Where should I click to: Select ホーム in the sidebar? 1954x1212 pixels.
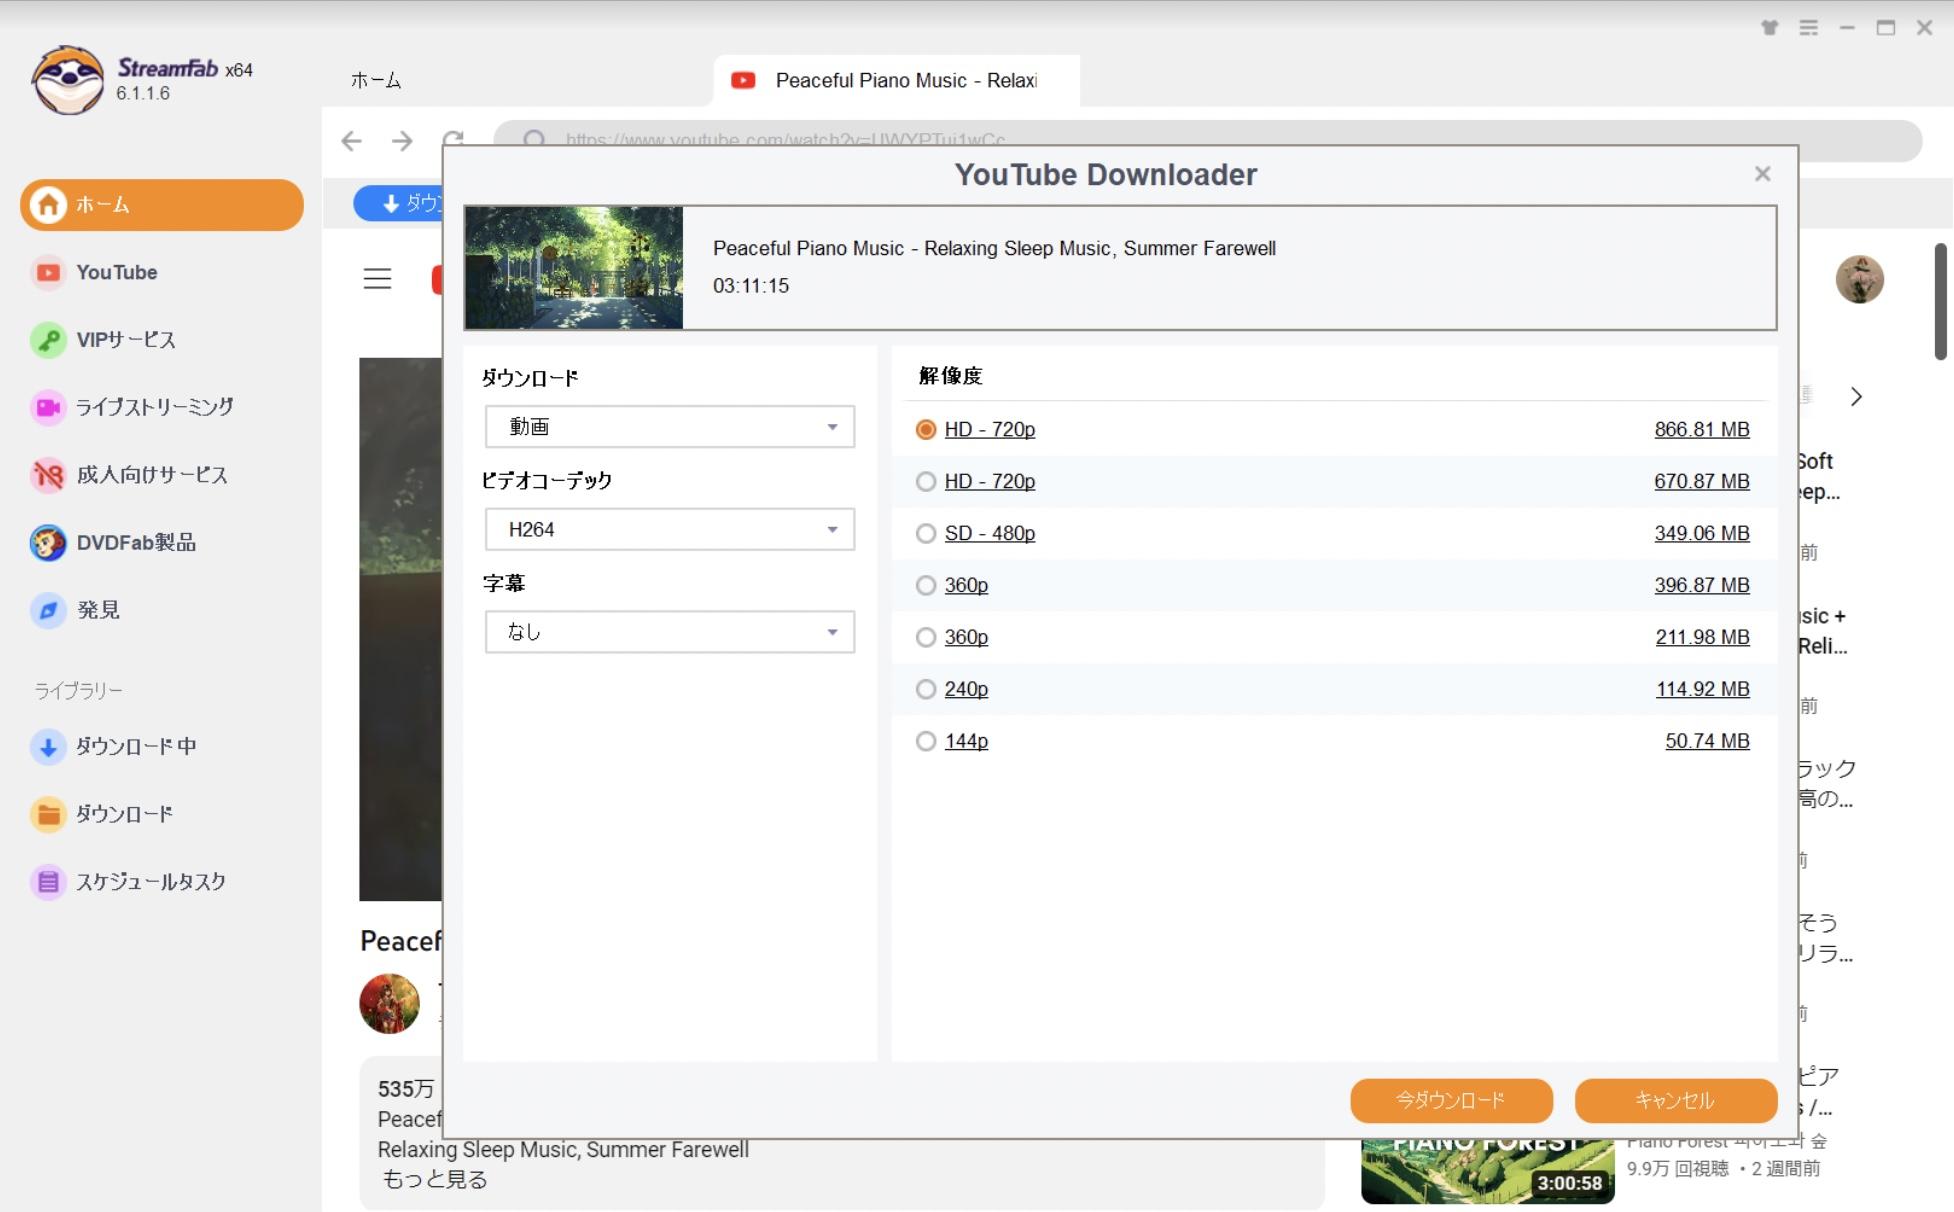162,205
